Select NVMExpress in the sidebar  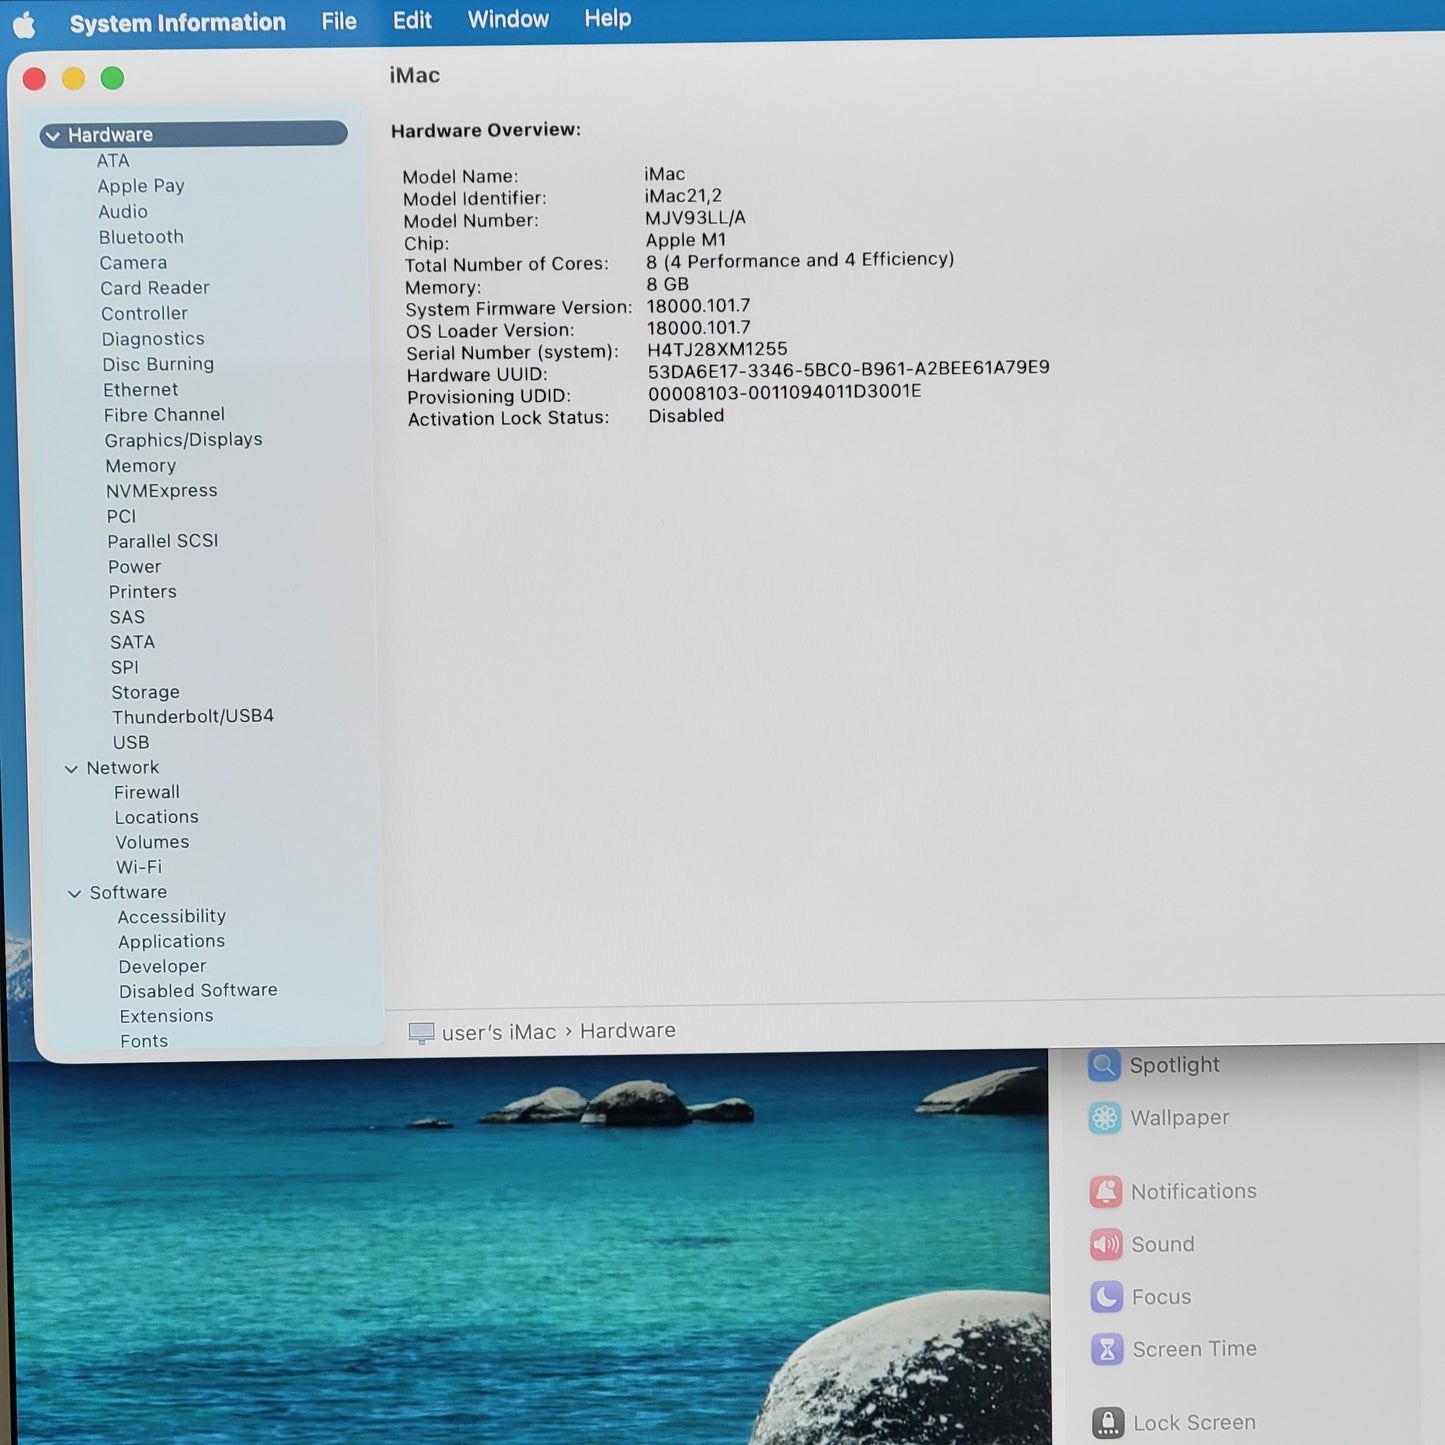162,491
